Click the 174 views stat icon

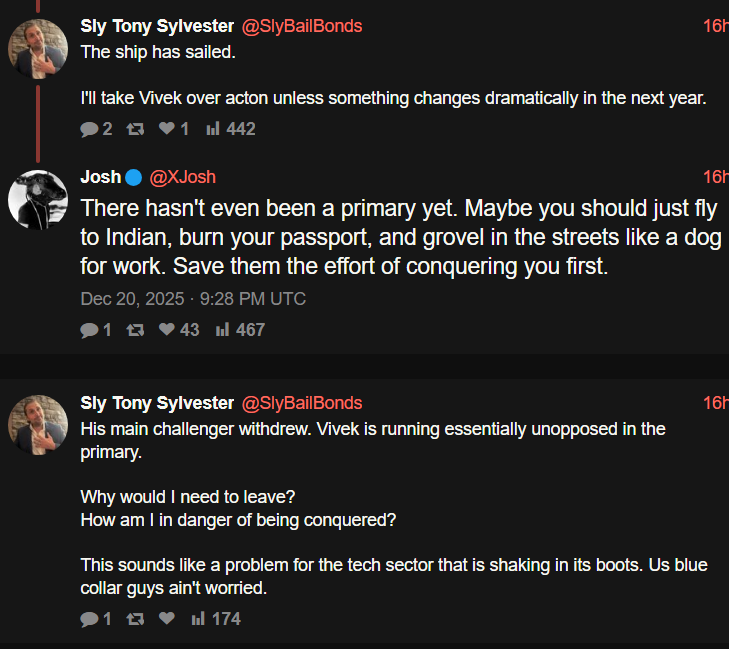tap(198, 620)
